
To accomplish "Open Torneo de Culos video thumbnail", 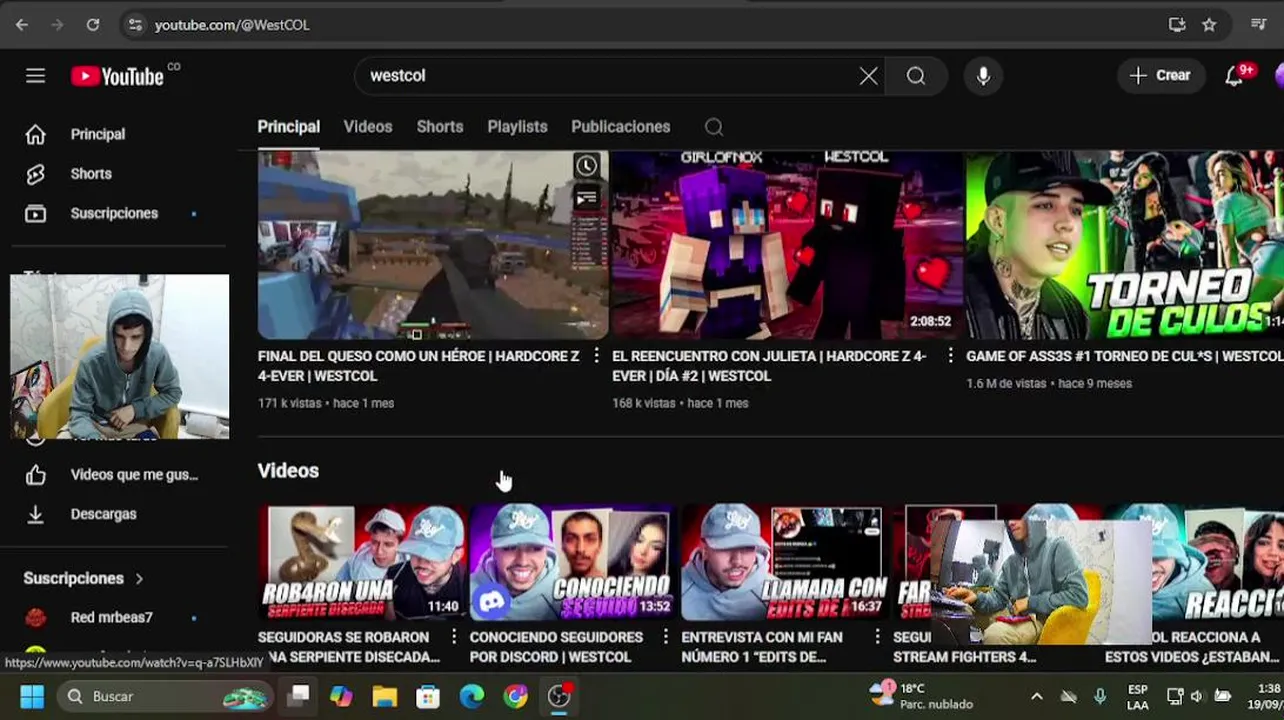I will [x=1125, y=245].
